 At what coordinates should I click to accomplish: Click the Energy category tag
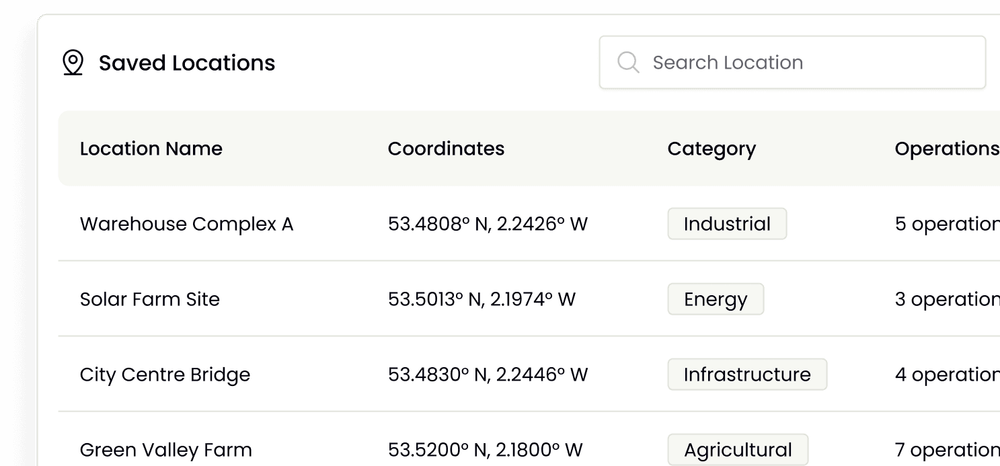tap(715, 299)
